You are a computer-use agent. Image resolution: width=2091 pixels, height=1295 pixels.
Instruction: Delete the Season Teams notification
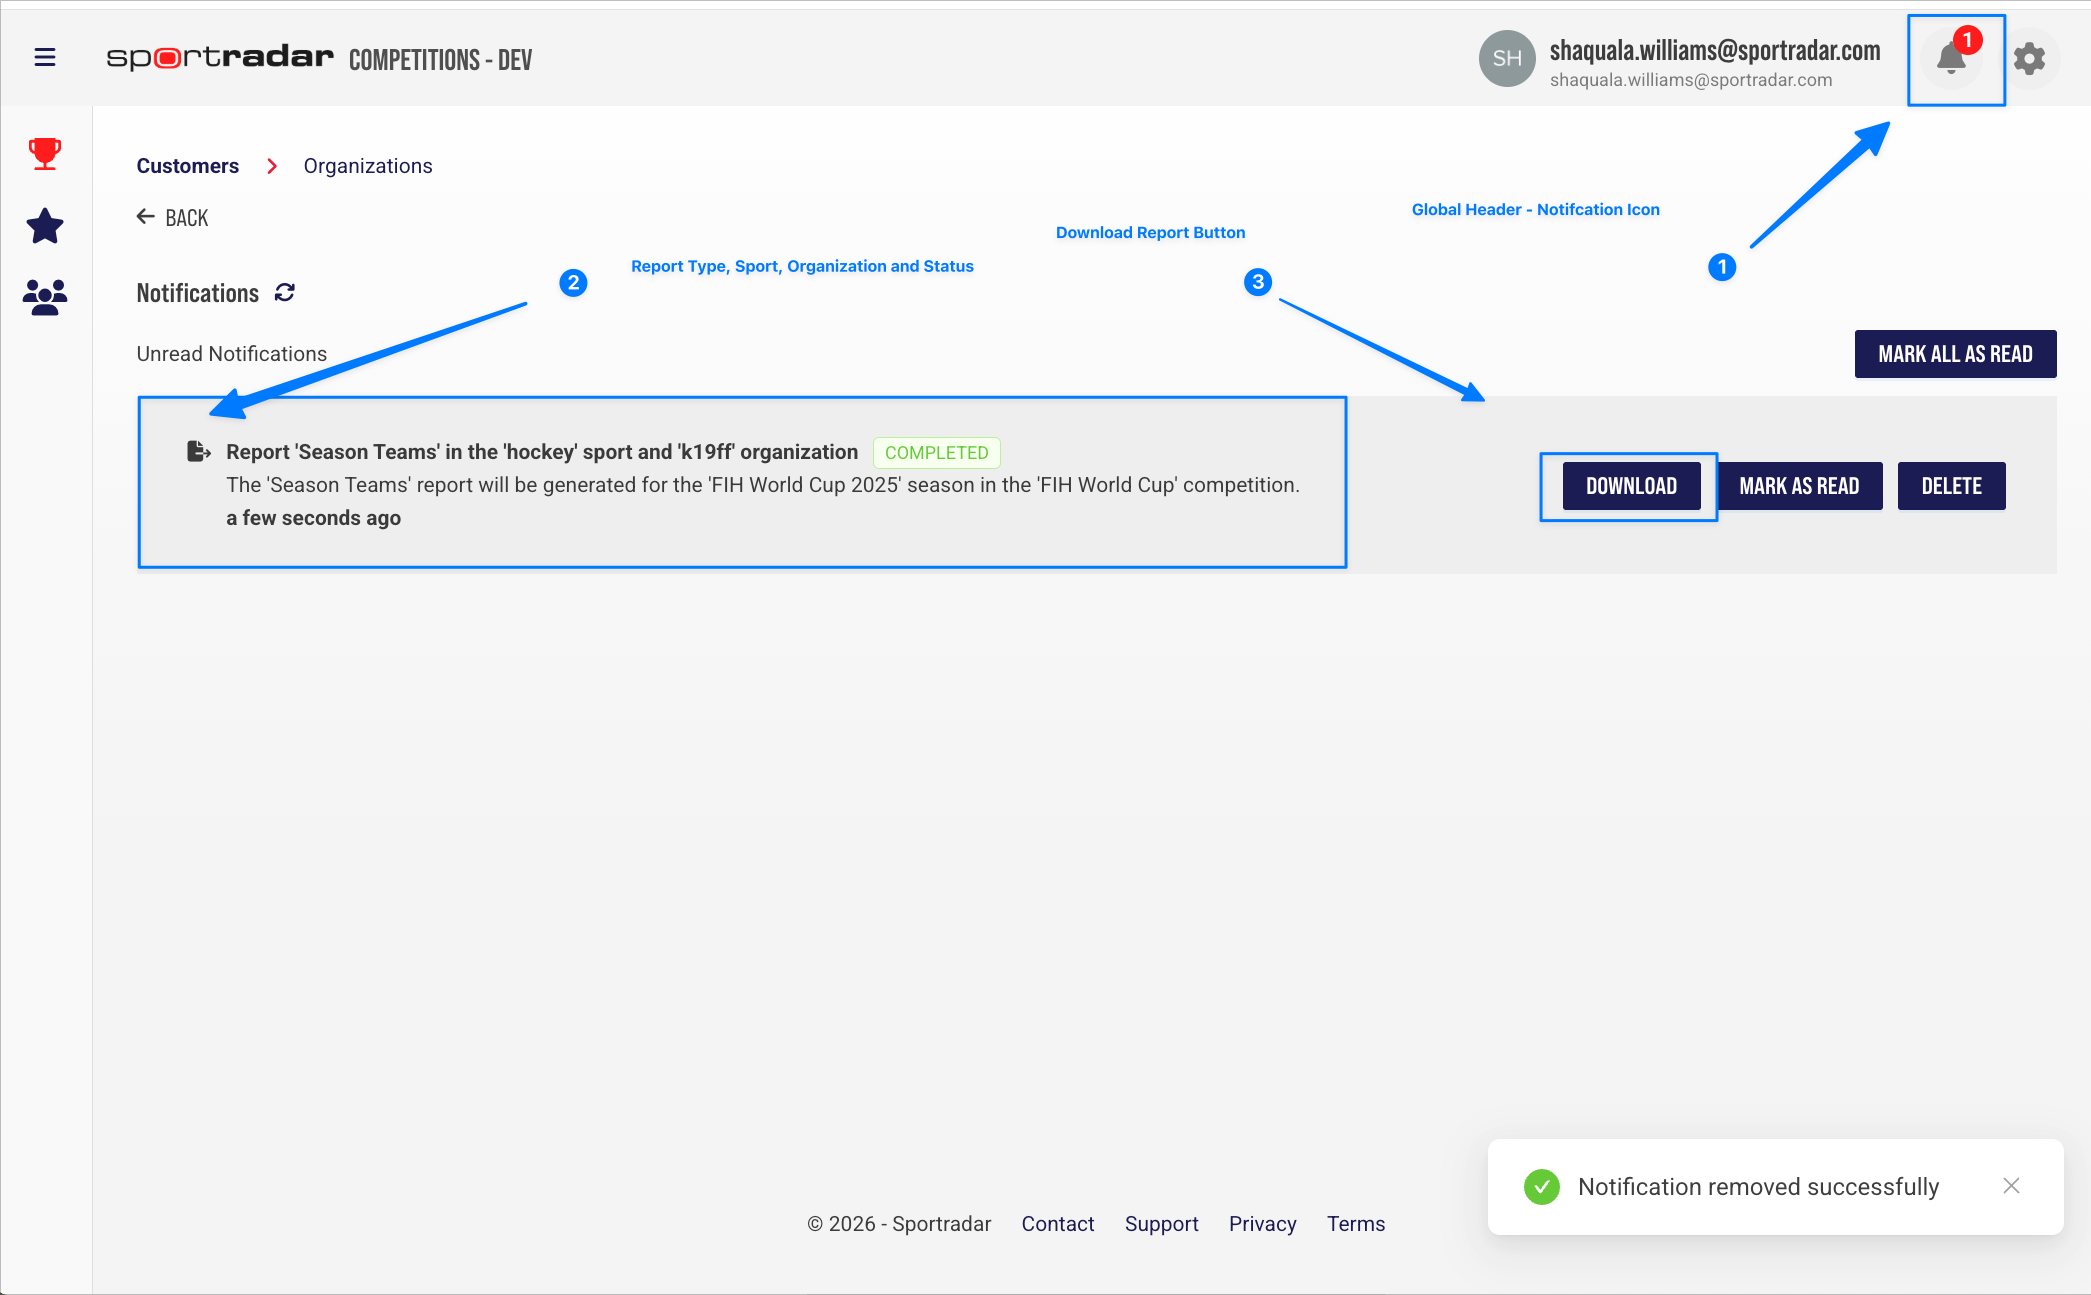coord(1951,486)
